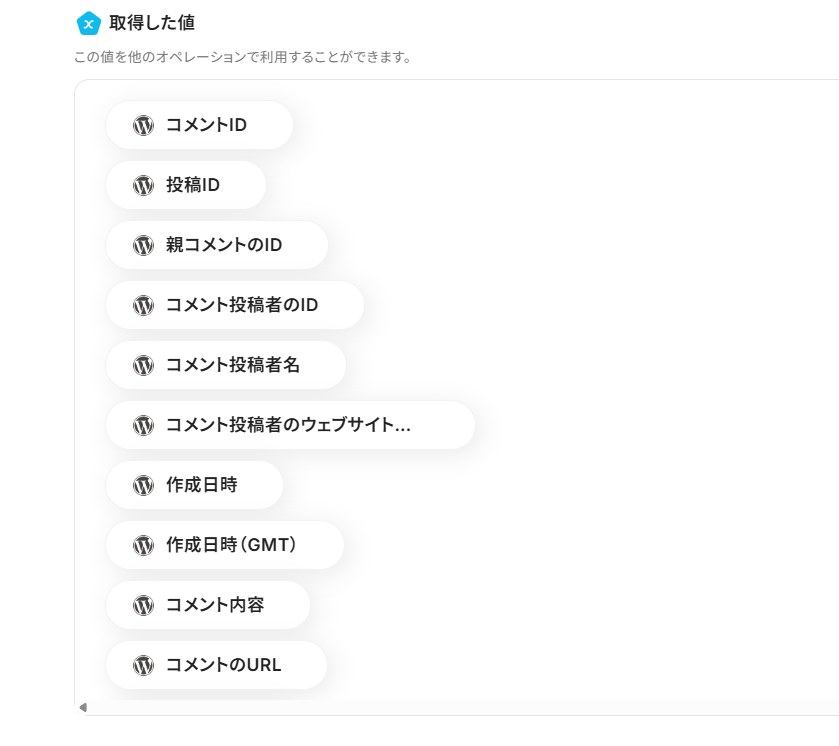This screenshot has width=839, height=746.
Task: Select the コメントのURL value chip
Action: pyautogui.click(x=218, y=665)
